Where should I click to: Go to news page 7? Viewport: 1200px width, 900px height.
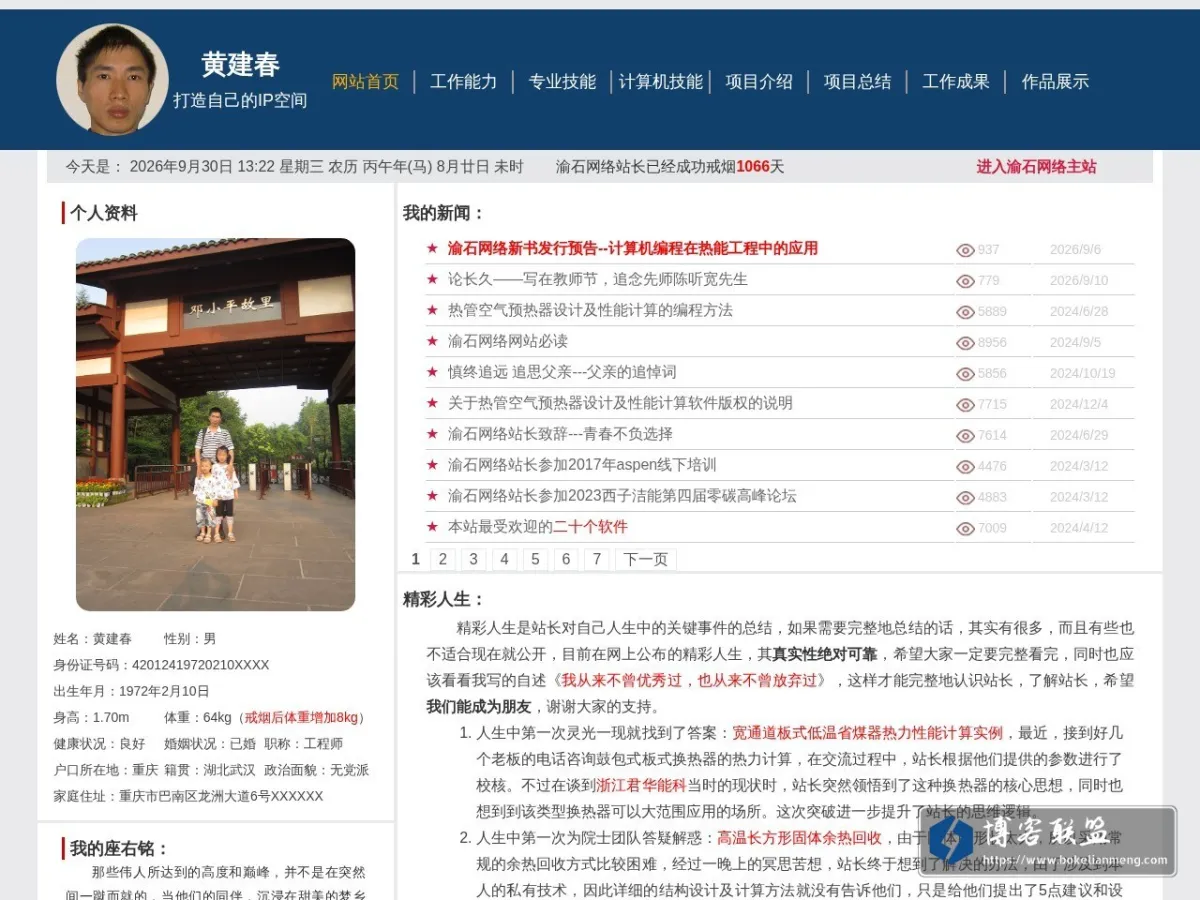point(597,559)
